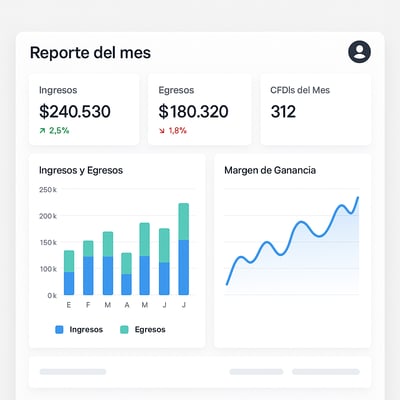Viewport: 400px width, 400px height.
Task: Click the 0k axis label
Action: [x=52, y=295]
